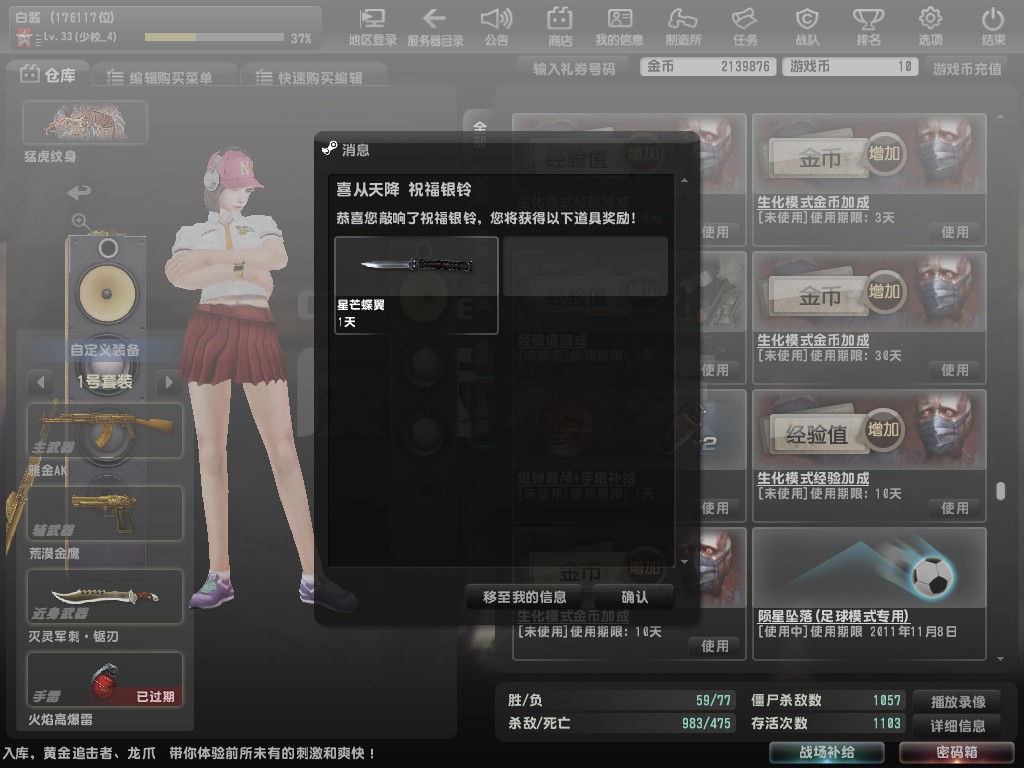
Task: Switch to next equipment set arrow
Action: tap(169, 381)
